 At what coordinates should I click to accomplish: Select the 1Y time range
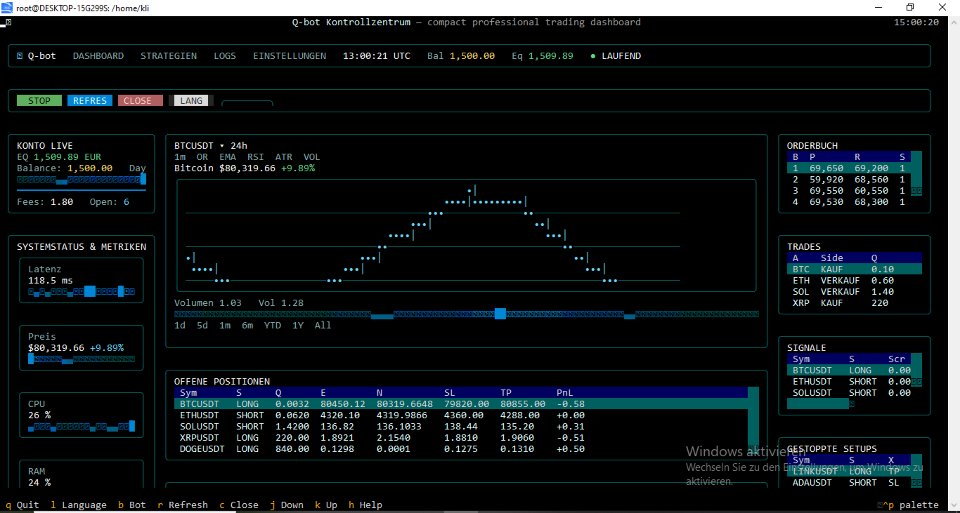pyautogui.click(x=298, y=325)
